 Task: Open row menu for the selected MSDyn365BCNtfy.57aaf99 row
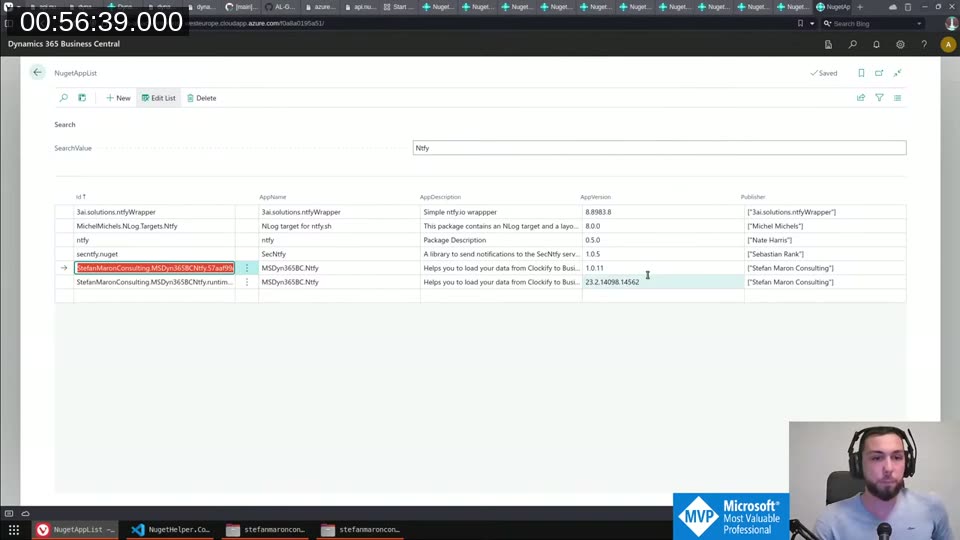(x=247, y=268)
